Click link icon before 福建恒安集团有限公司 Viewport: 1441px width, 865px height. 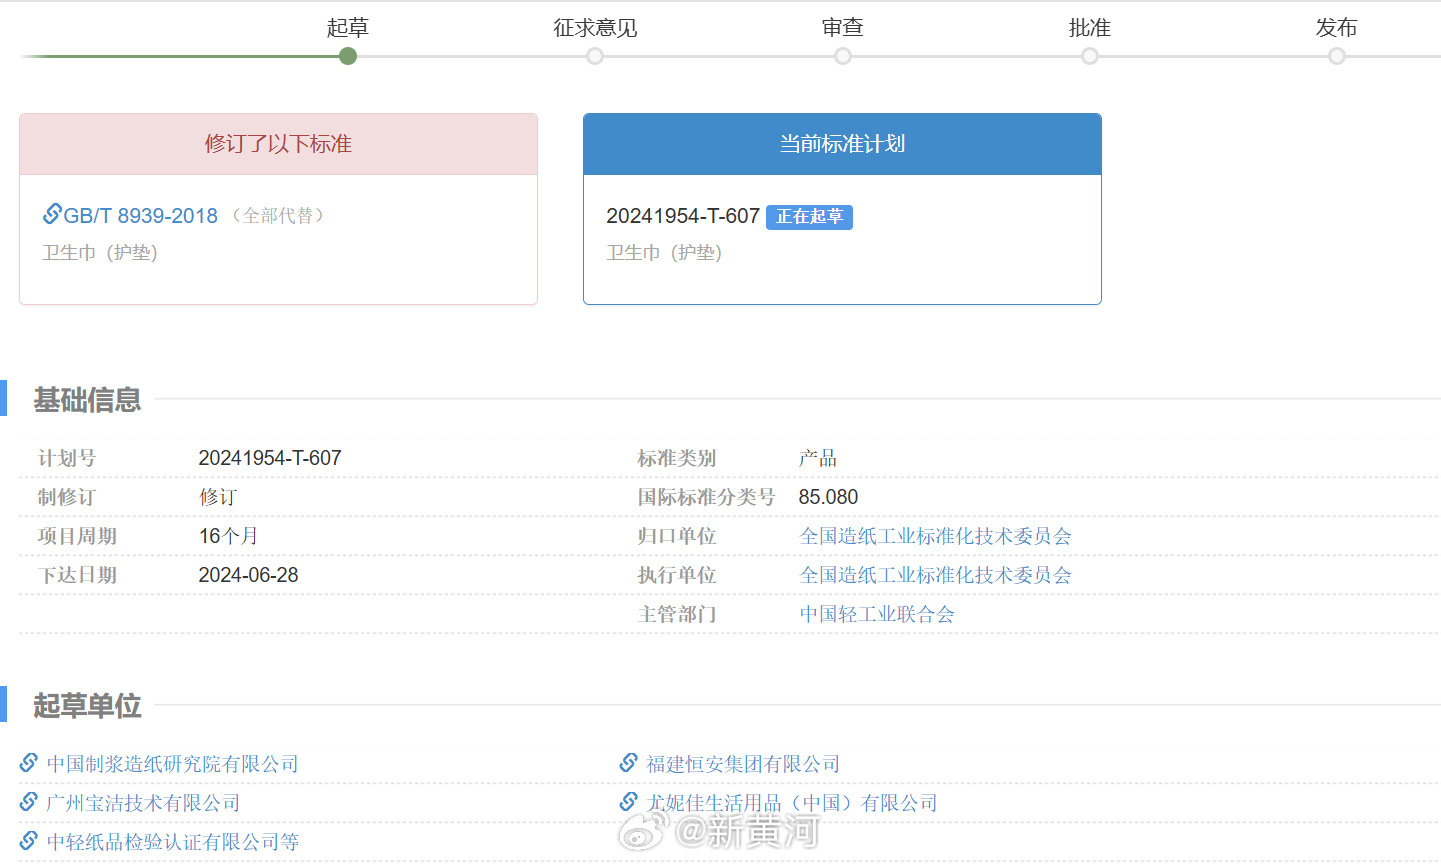628,763
